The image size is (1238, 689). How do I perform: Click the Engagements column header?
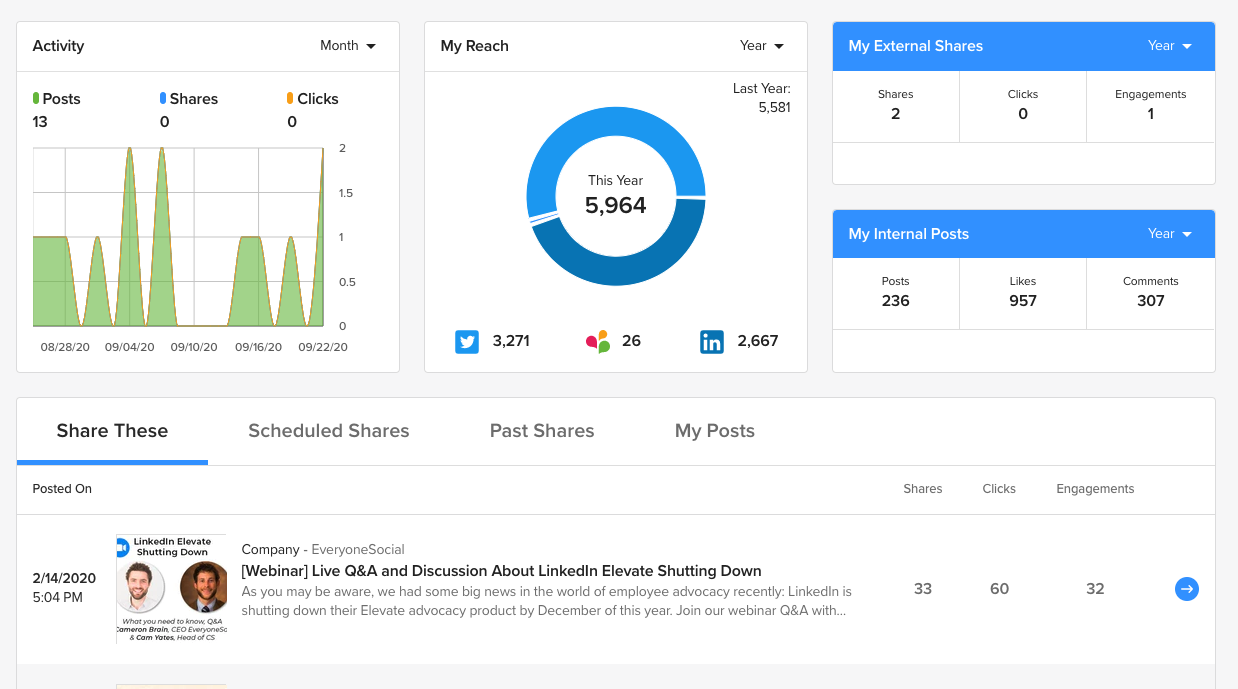click(x=1095, y=489)
